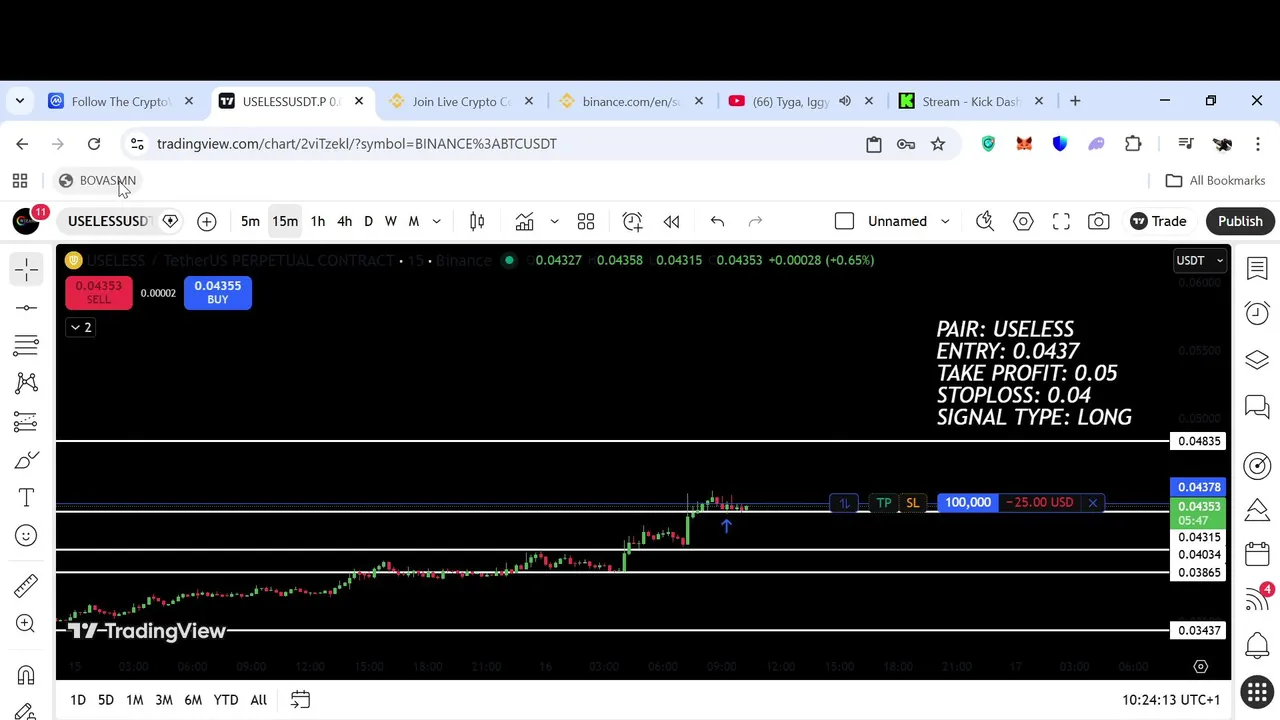Open the Indicators menu
This screenshot has width=1280, height=720.
pyautogui.click(x=524, y=221)
